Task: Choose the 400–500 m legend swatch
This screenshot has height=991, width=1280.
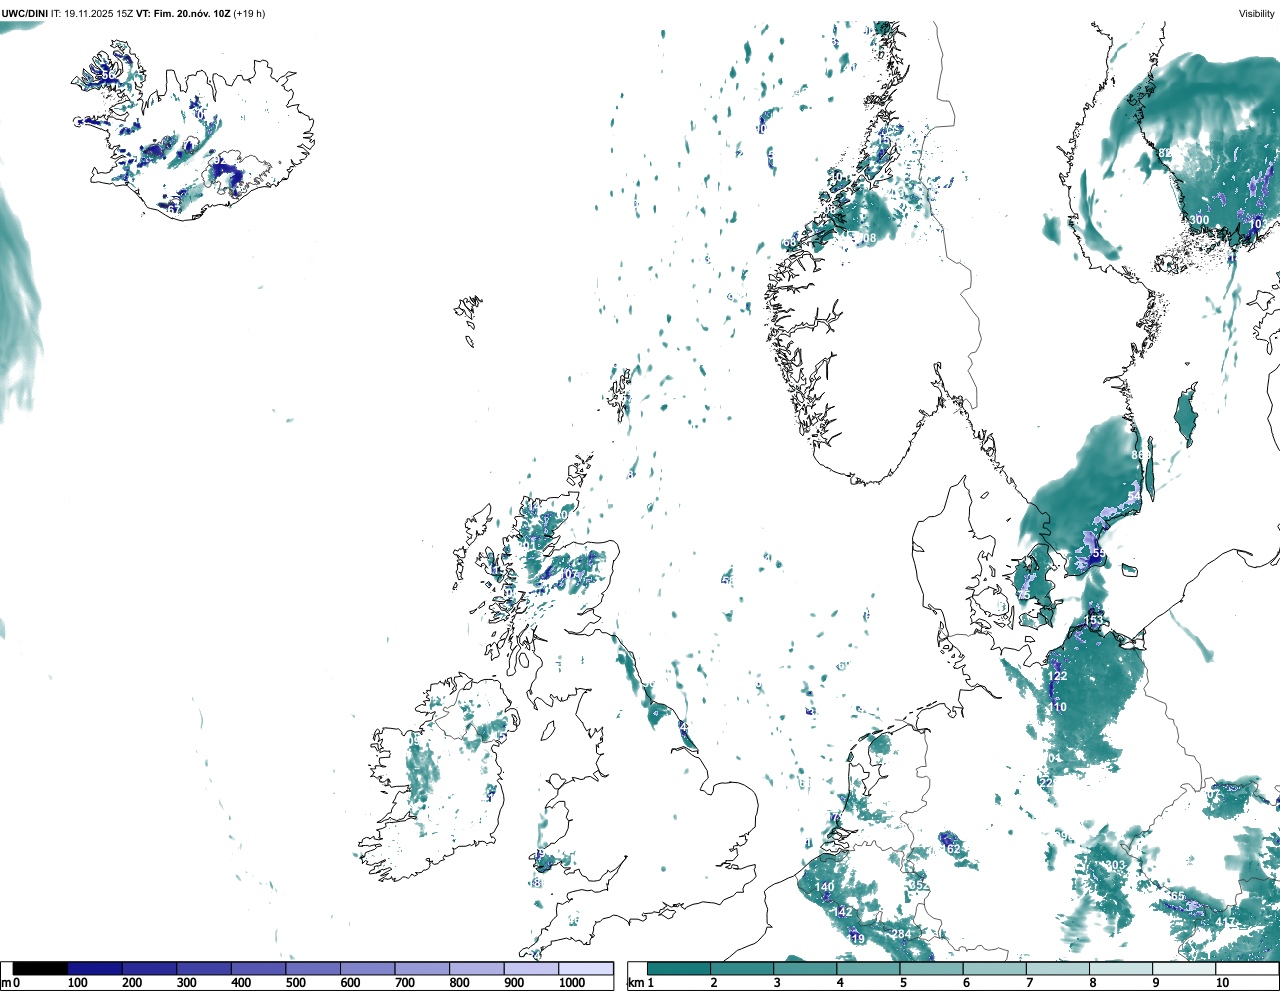Action: pos(259,969)
